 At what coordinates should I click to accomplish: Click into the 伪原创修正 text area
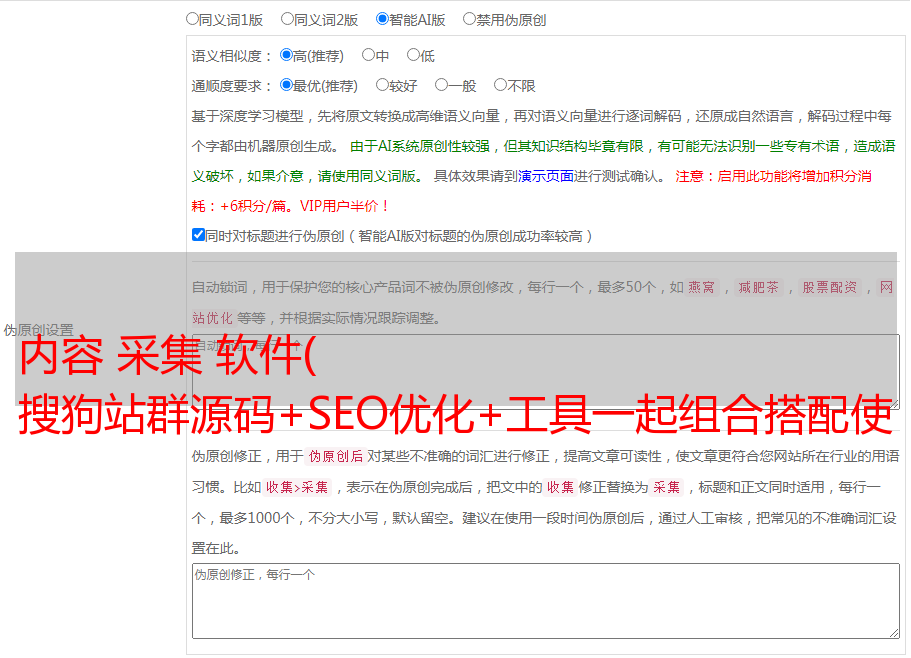tap(545, 600)
